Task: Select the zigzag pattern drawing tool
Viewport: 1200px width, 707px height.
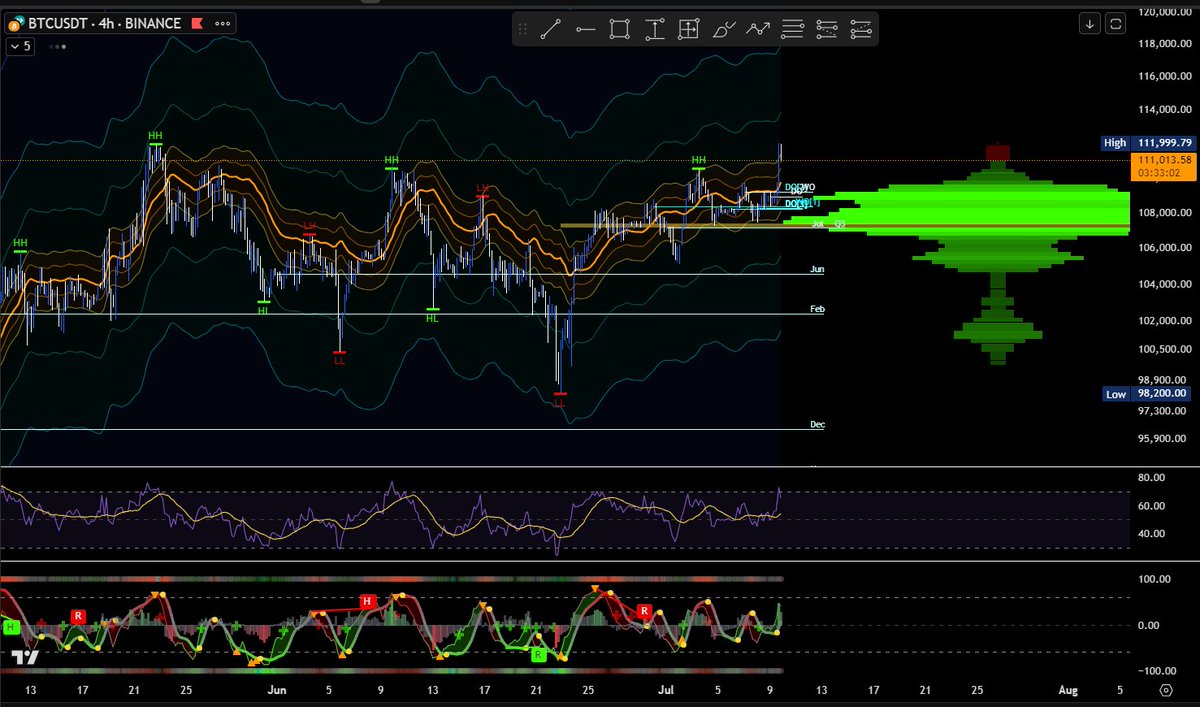Action: pyautogui.click(x=826, y=28)
